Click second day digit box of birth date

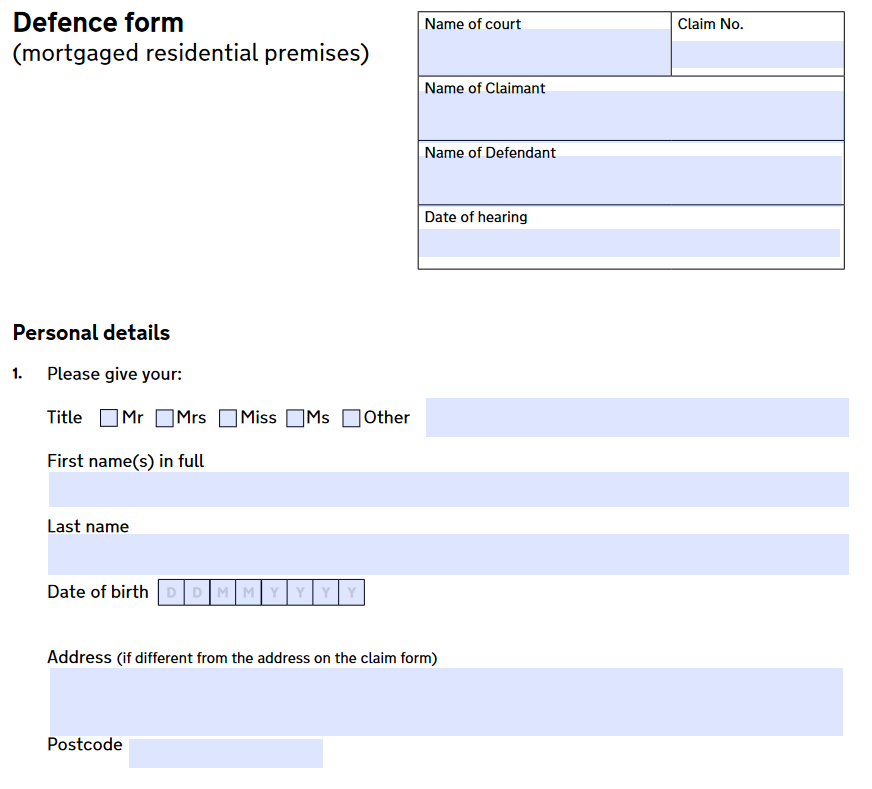(x=197, y=593)
